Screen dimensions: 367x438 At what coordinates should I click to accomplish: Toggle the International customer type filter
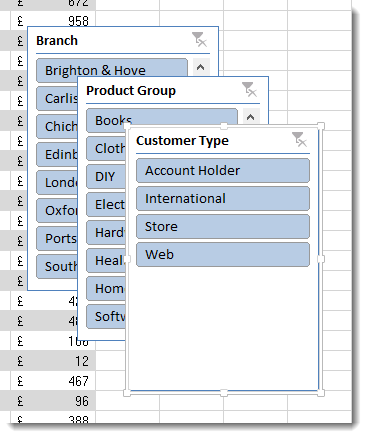coord(223,199)
